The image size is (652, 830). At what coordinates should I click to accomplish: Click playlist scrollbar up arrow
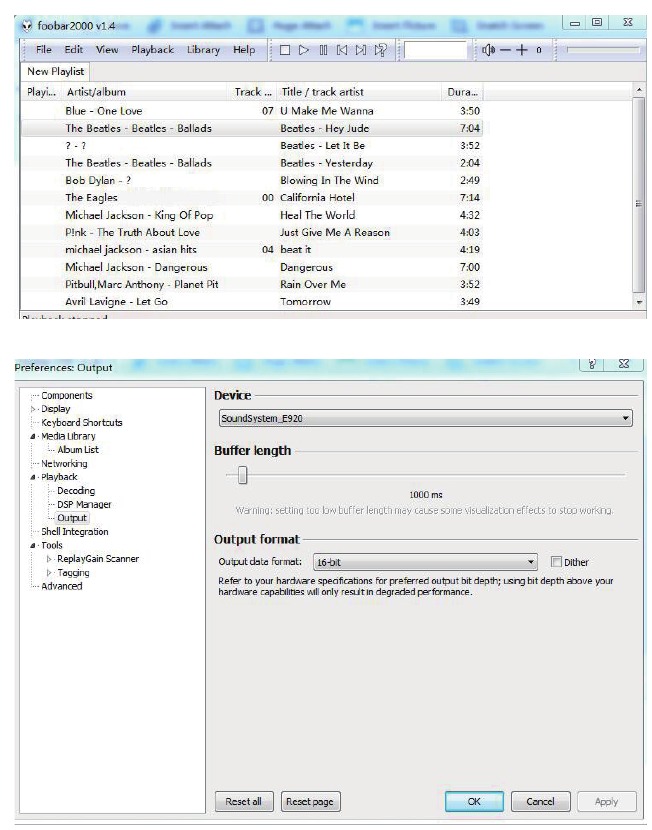[x=639, y=90]
